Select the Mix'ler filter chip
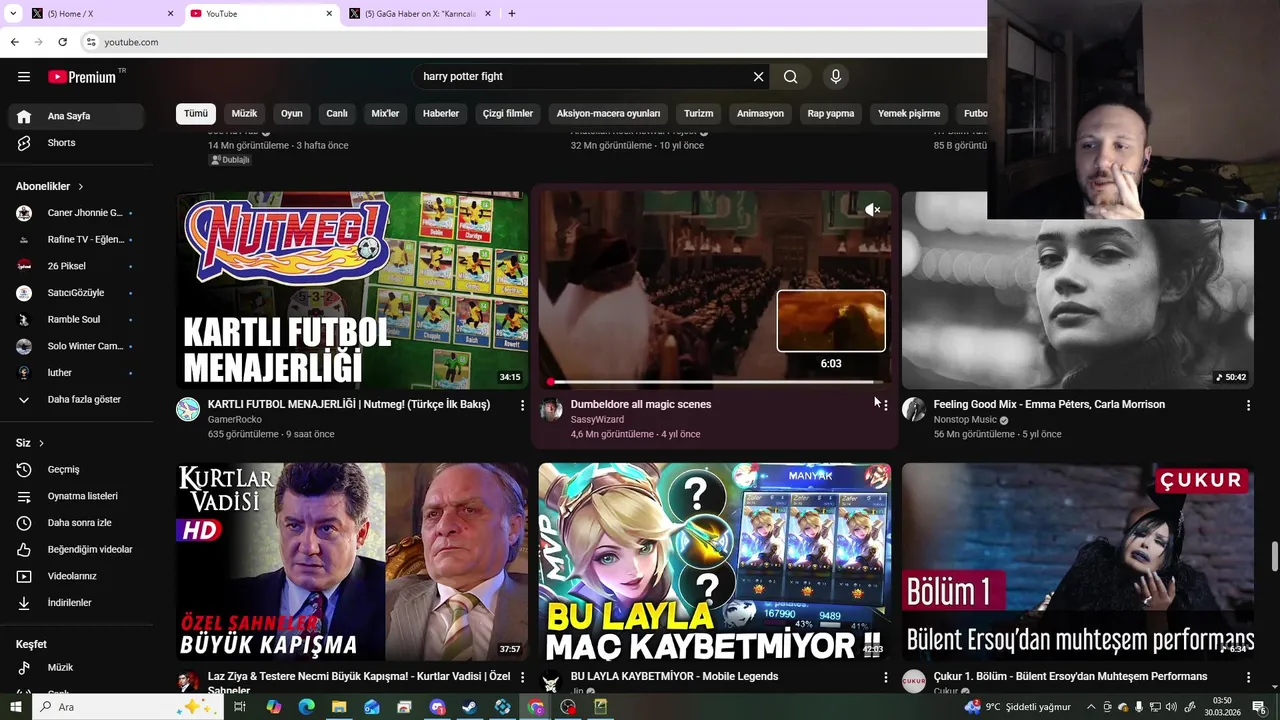Screen dimensions: 1280x720 click(385, 114)
